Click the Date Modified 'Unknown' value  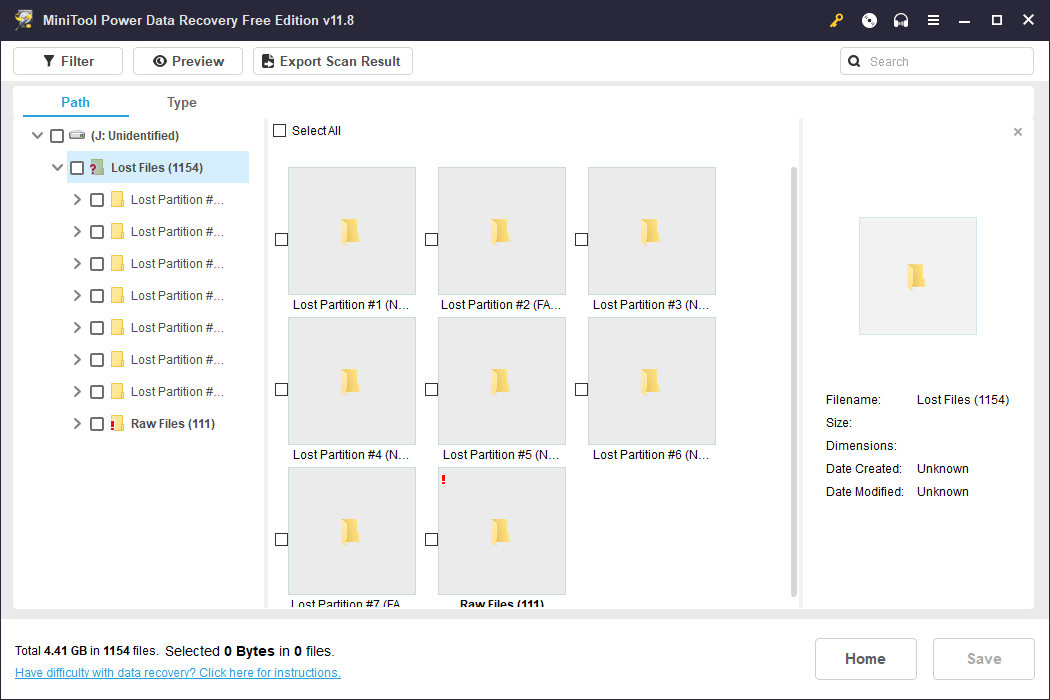943,492
